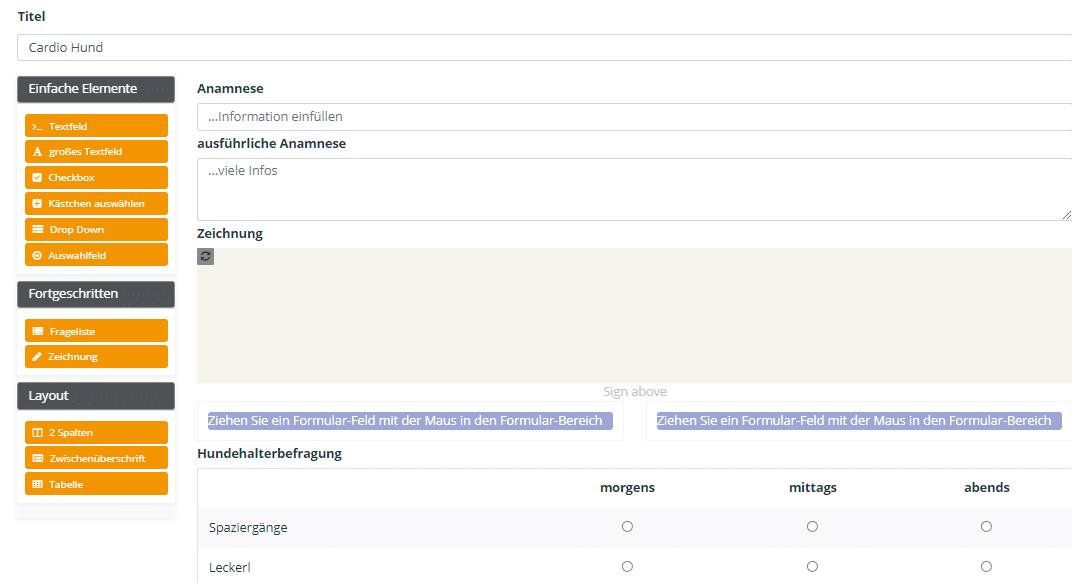The height and width of the screenshot is (583, 1072).
Task: Select the Tabelle layout button
Action: pyautogui.click(x=96, y=485)
